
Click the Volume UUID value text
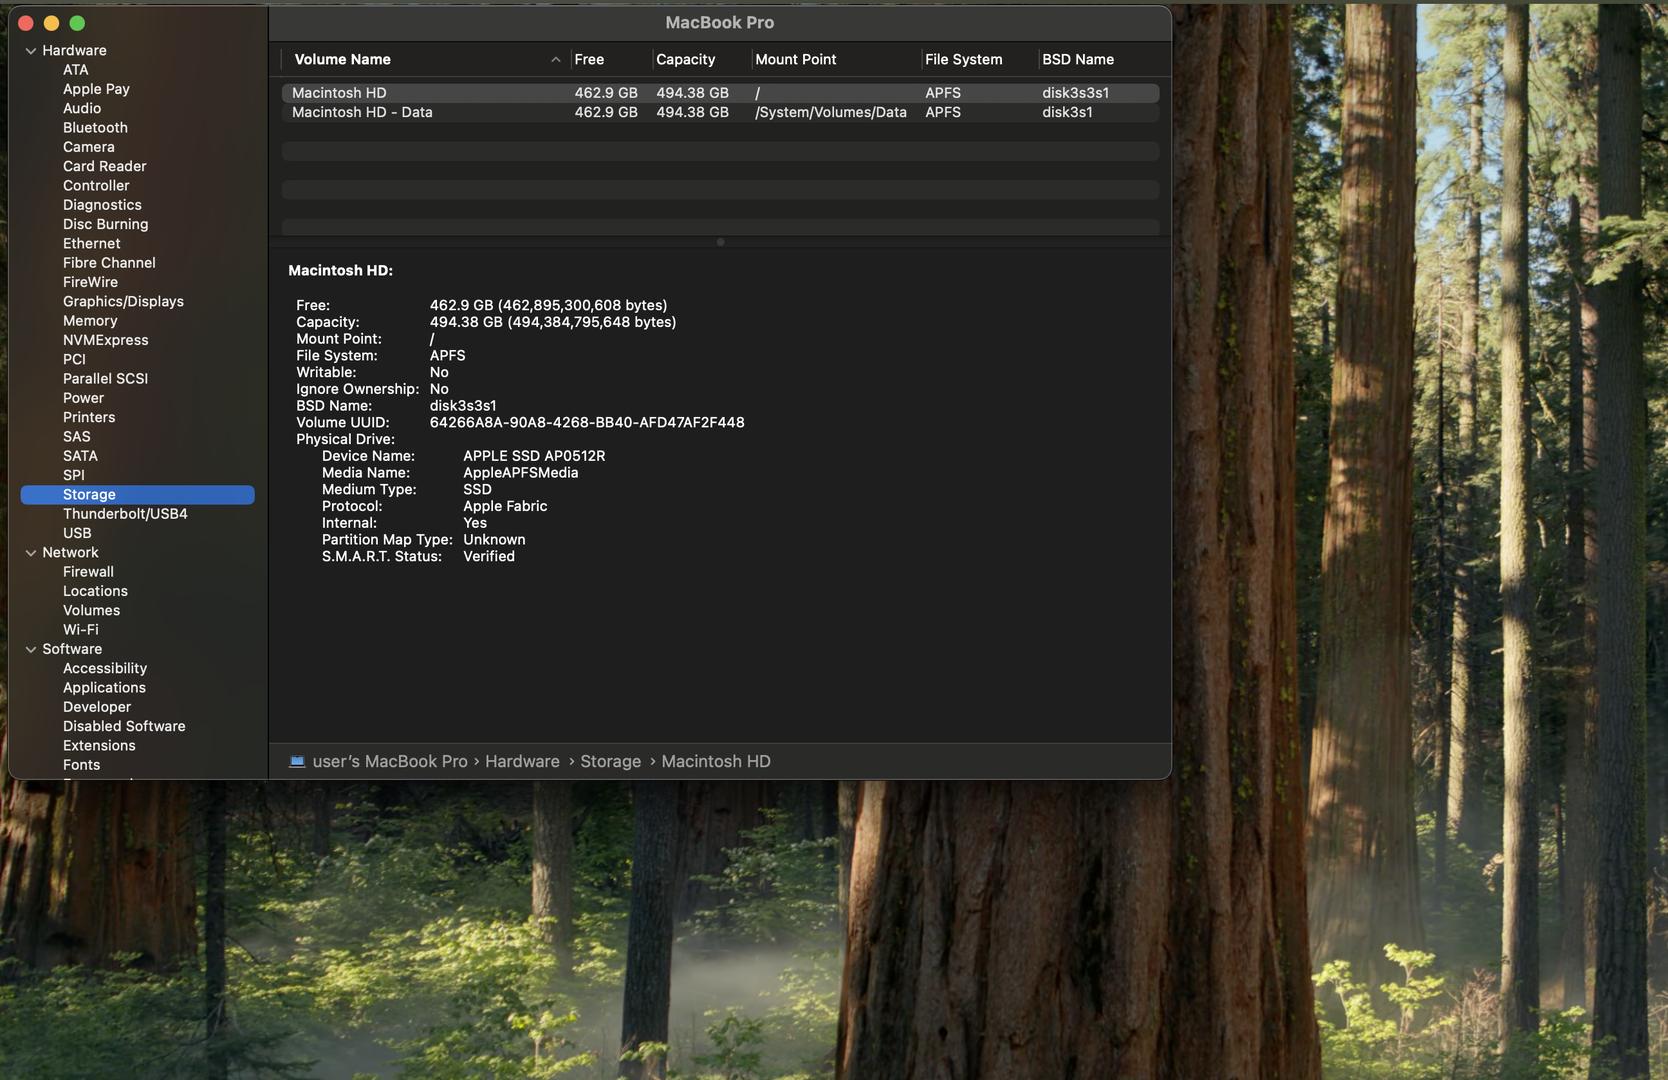[x=587, y=423]
